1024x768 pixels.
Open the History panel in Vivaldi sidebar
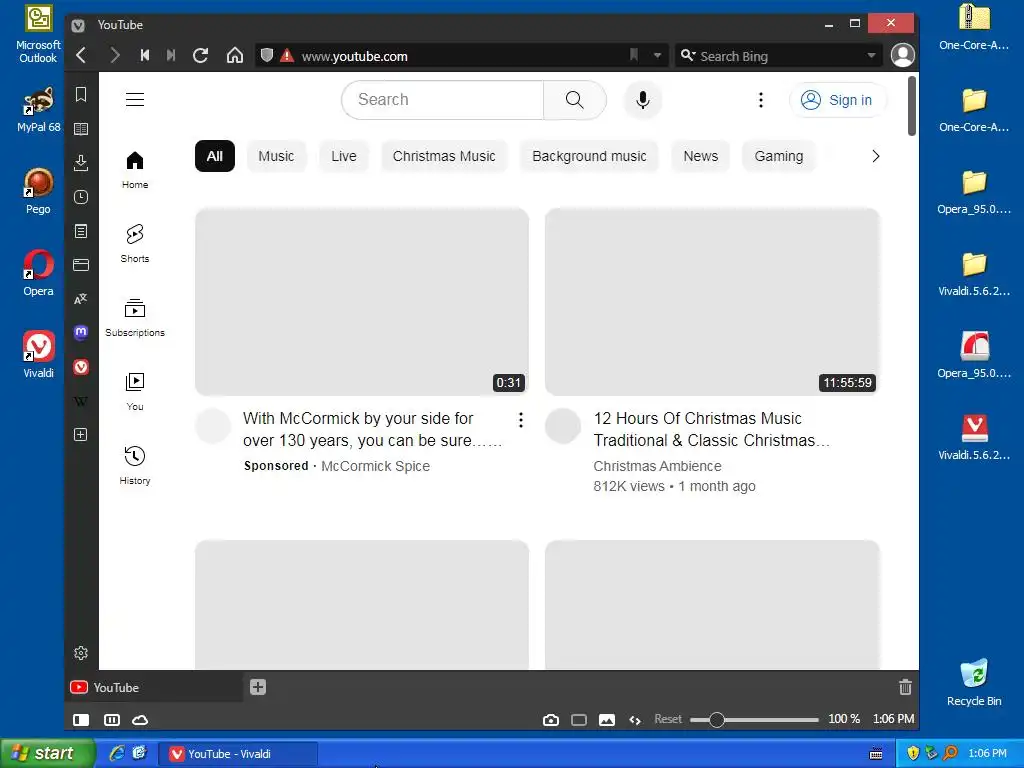[x=81, y=197]
